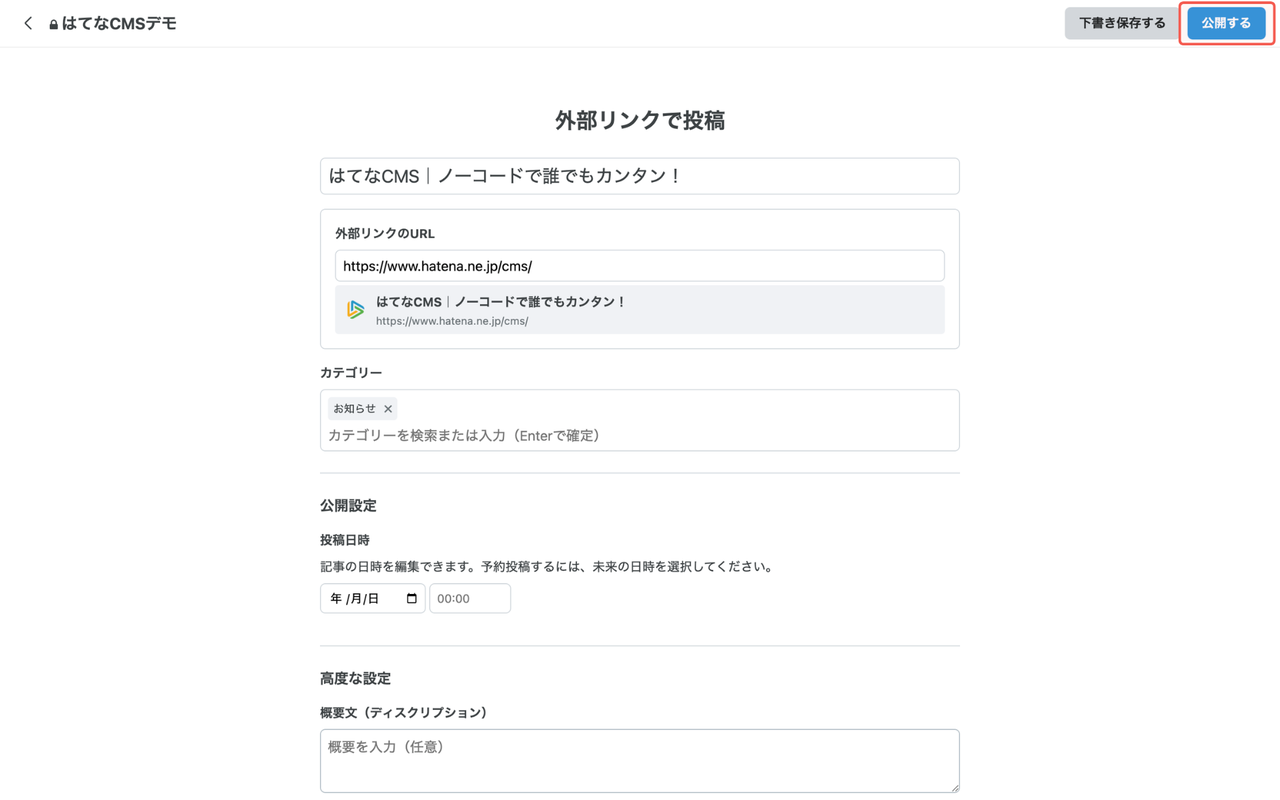Viewport: 1280px width, 800px height.
Task: Click the title card はてなCMS｜ノーコードで誰でもカンタン！
Action: click(640, 175)
